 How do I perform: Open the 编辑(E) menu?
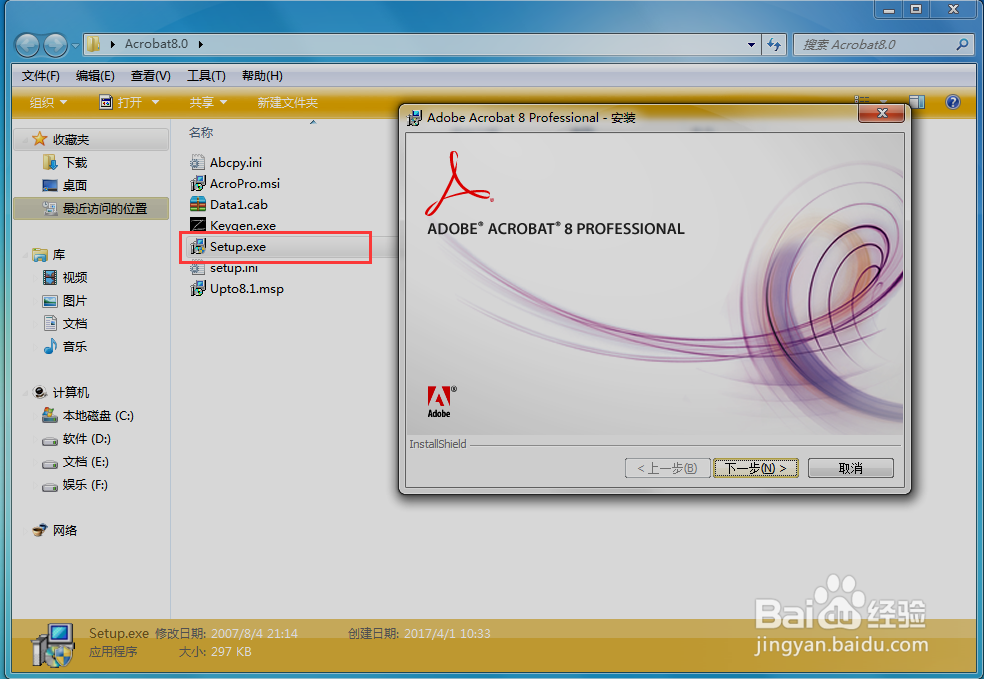coord(95,76)
